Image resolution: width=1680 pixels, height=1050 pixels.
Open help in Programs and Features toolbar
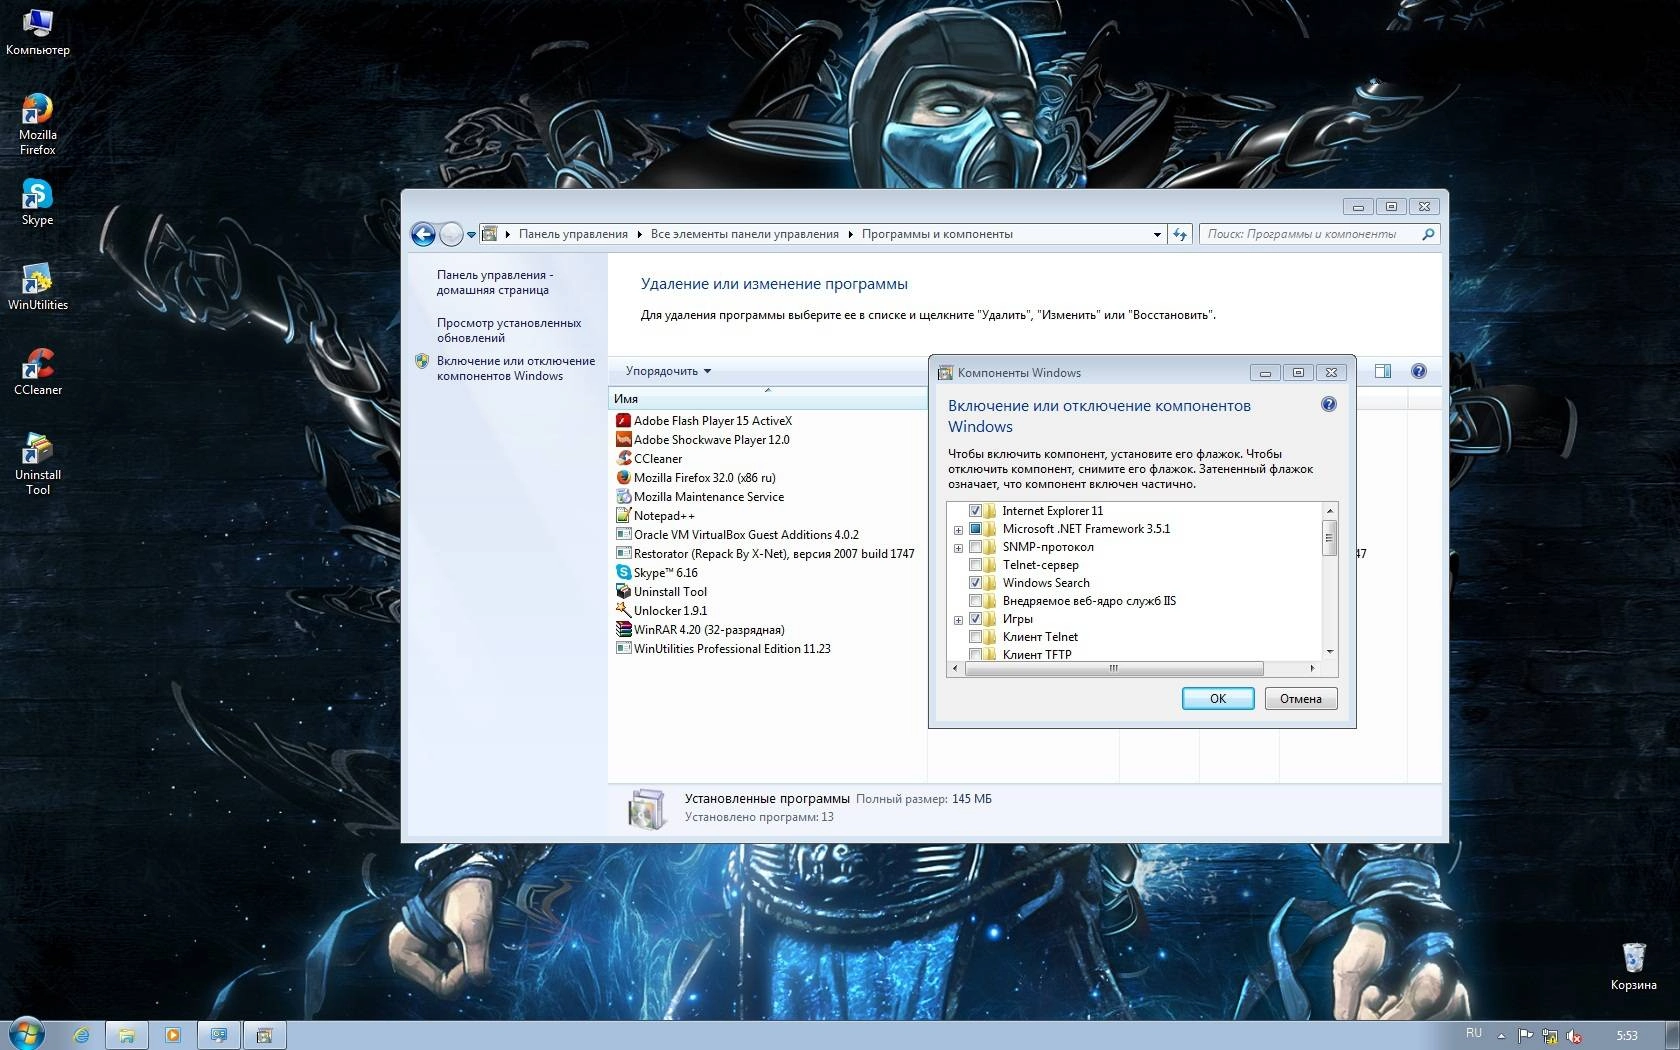pyautogui.click(x=1418, y=371)
